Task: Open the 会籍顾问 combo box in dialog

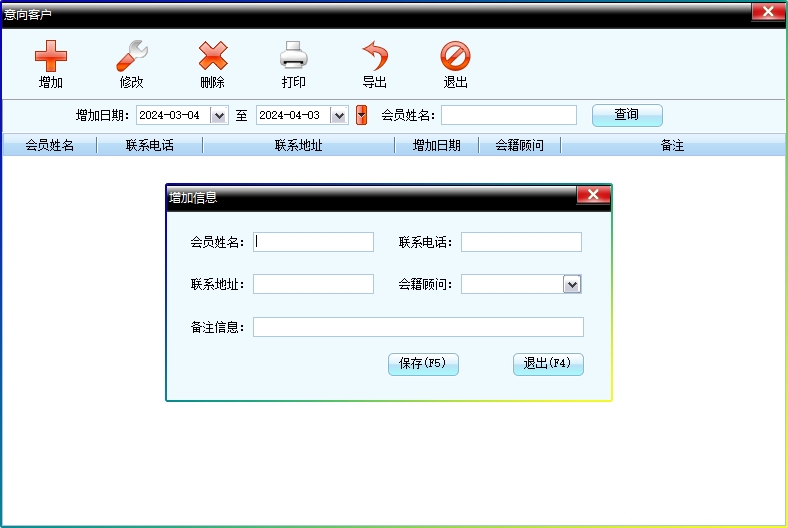Action: pyautogui.click(x=571, y=285)
